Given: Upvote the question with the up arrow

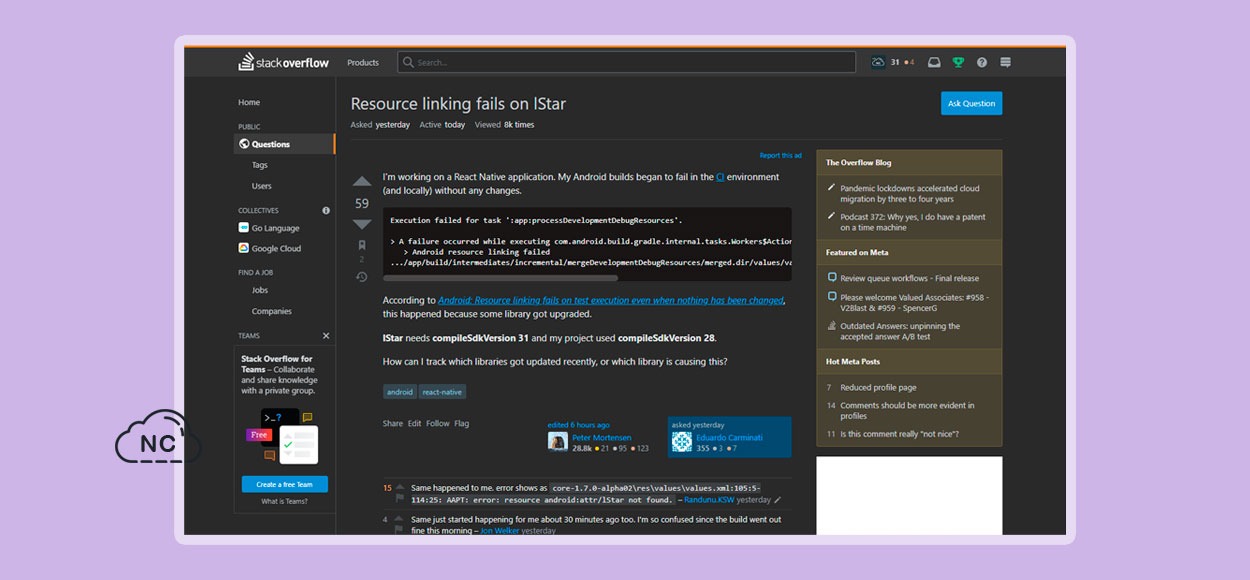Looking at the screenshot, I should click(362, 181).
